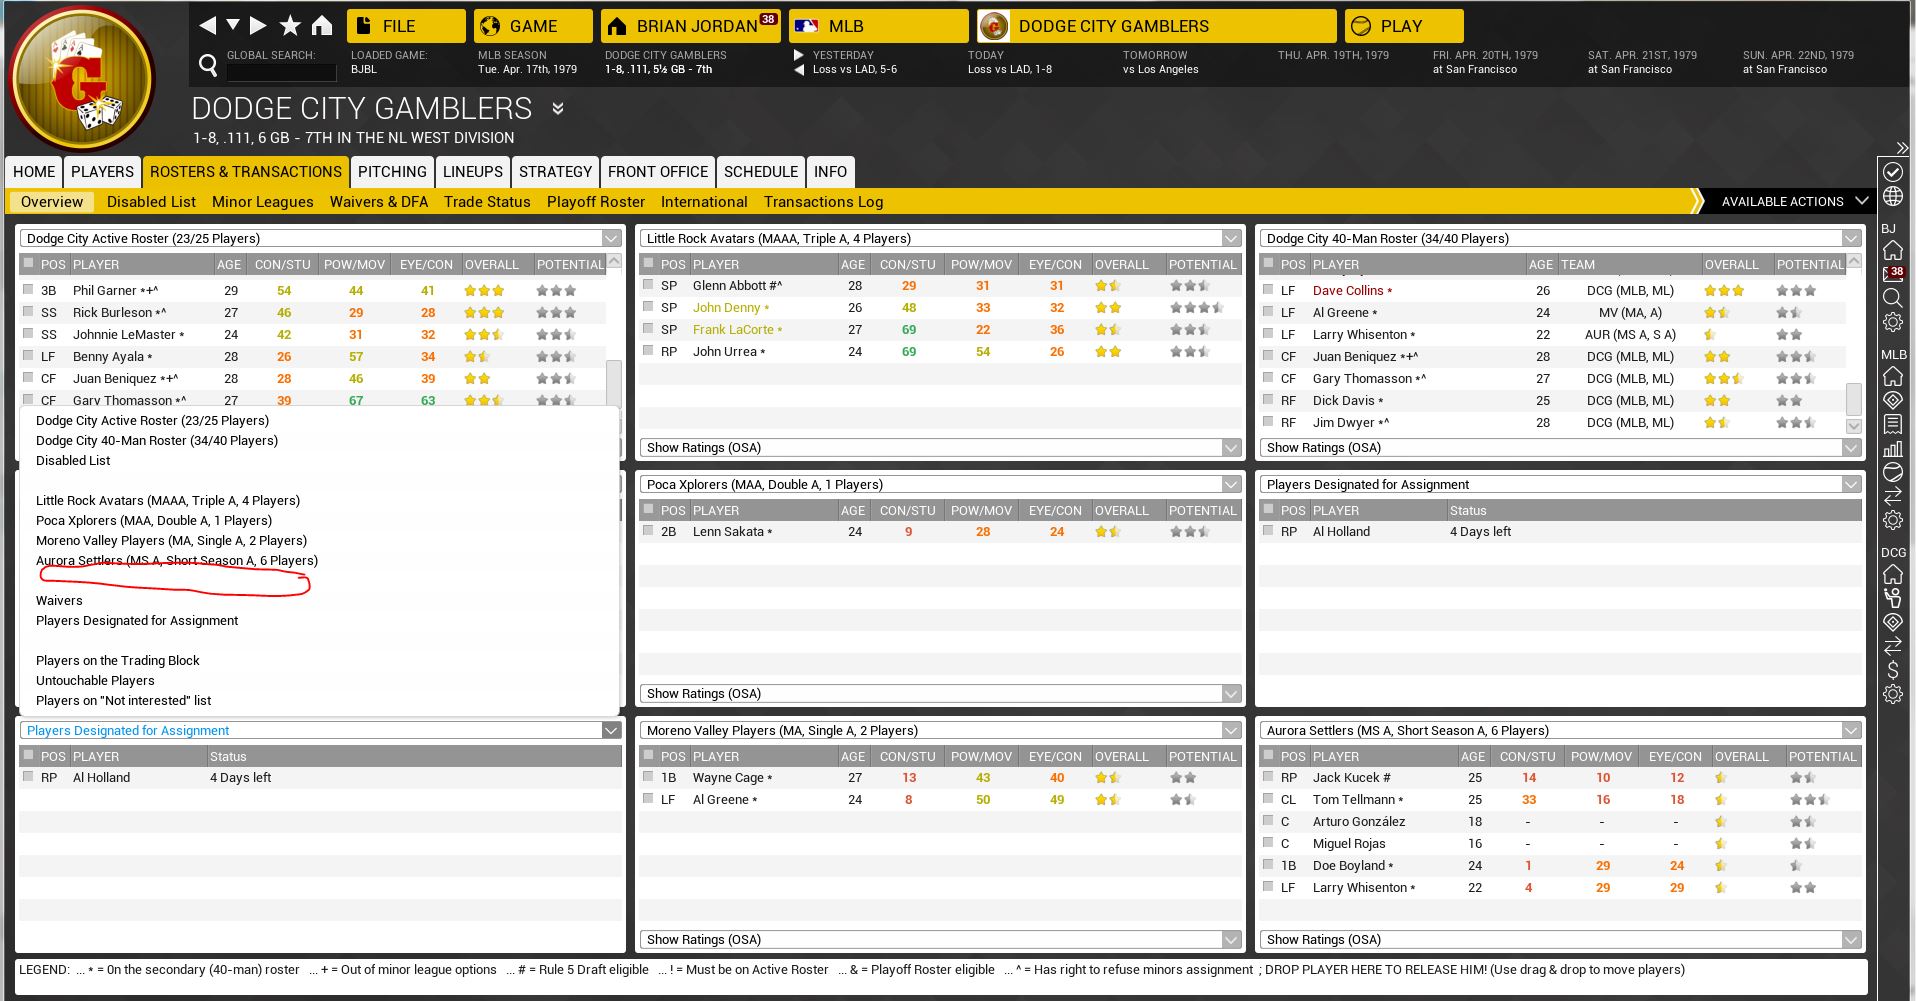The image size is (1916, 1001).
Task: Select Untouchable Players from the list
Action: click(95, 680)
